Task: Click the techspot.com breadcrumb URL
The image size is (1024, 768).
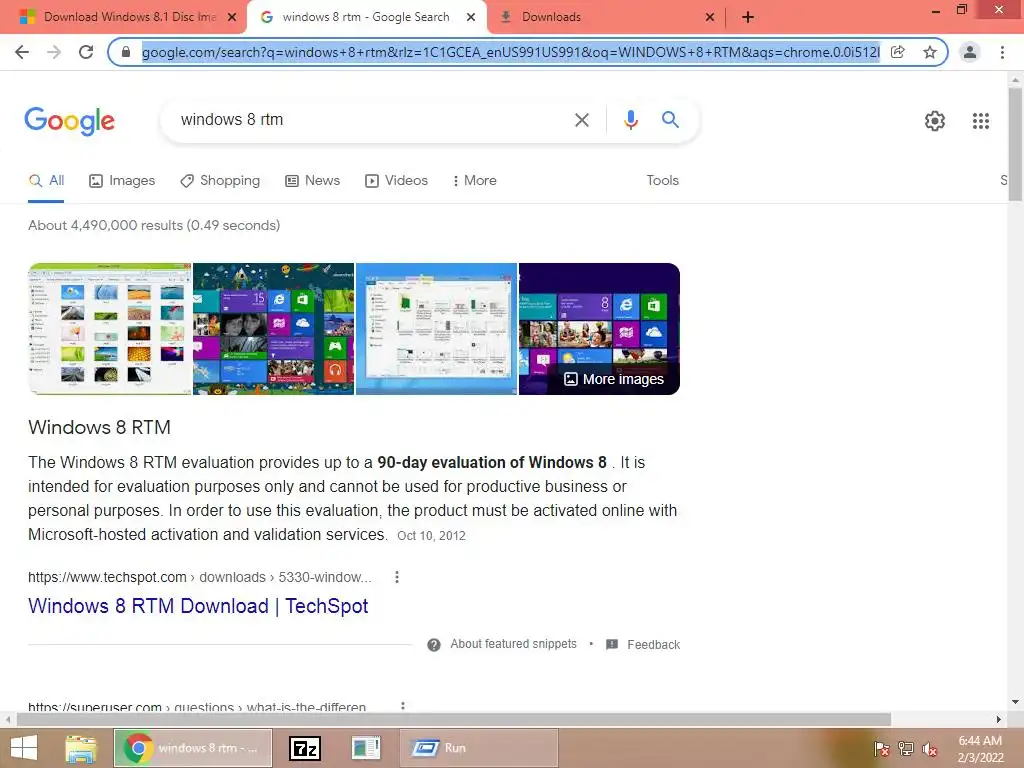Action: tap(200, 577)
